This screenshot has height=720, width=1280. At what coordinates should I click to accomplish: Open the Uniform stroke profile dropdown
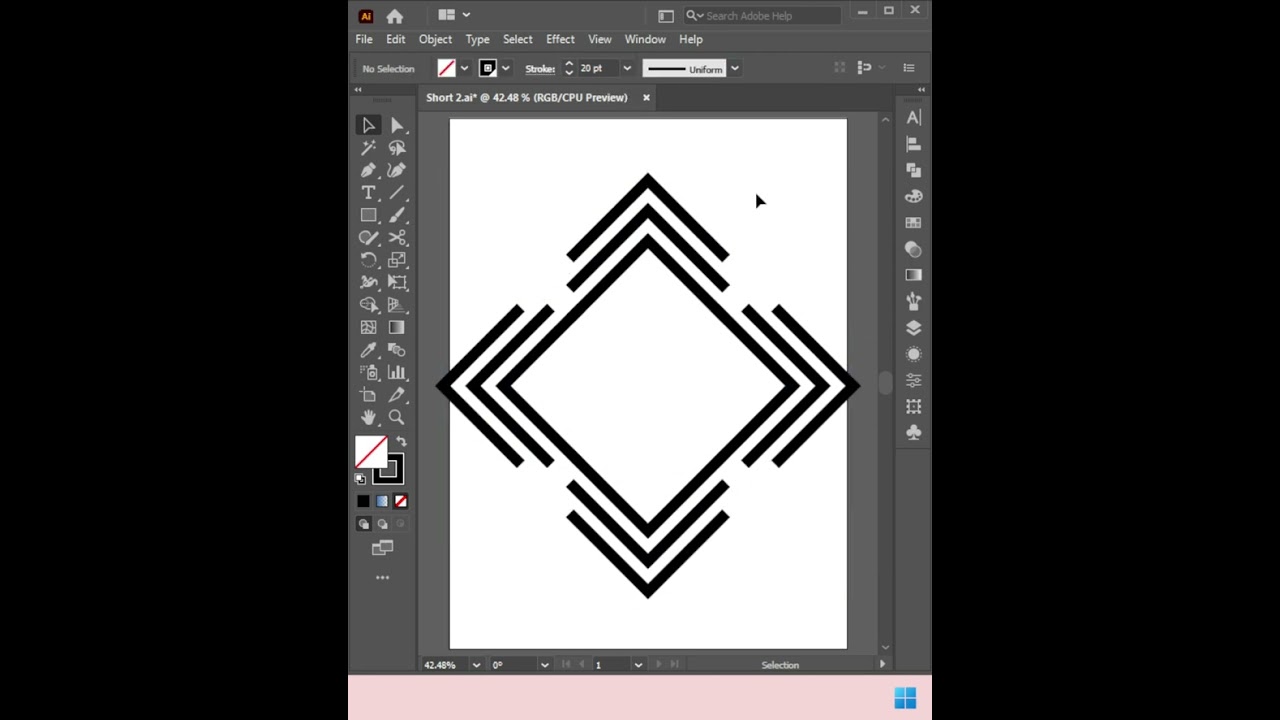pos(734,69)
